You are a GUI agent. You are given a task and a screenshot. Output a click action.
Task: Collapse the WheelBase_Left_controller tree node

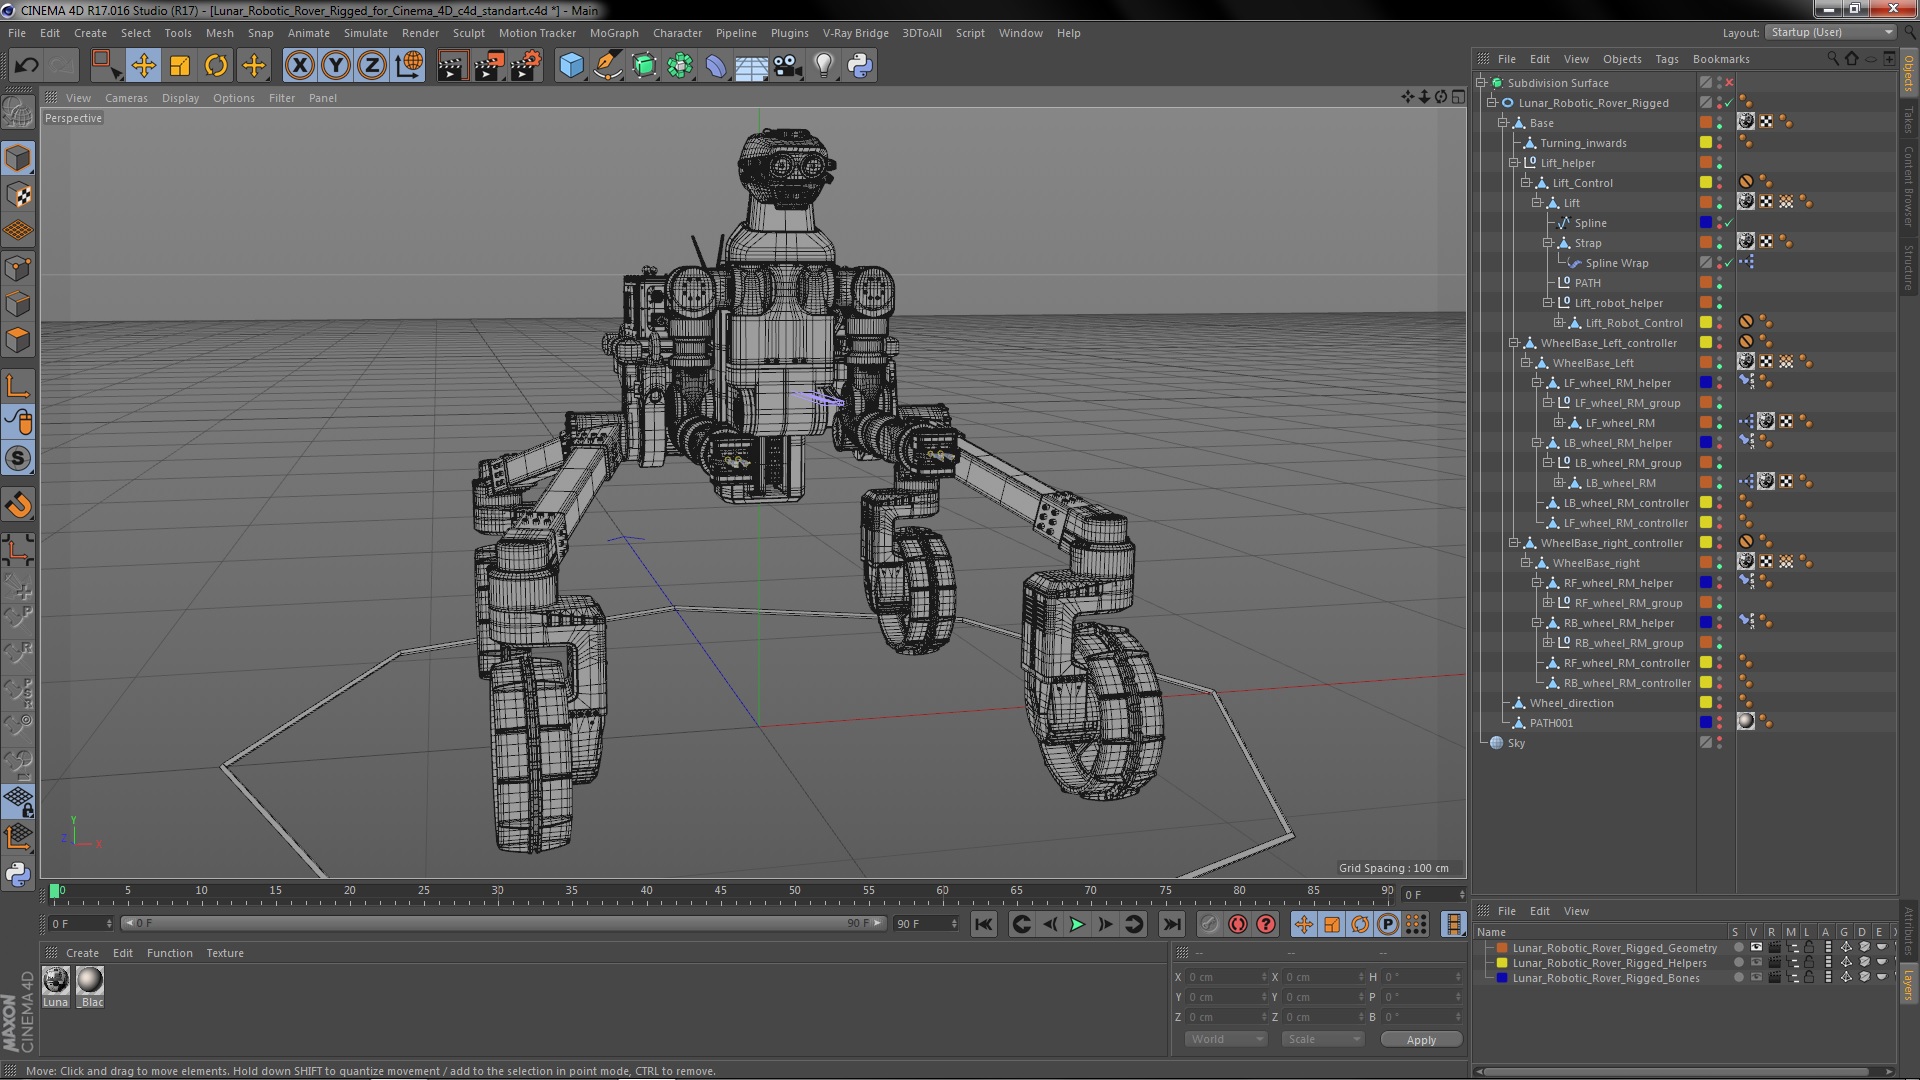tap(1514, 343)
